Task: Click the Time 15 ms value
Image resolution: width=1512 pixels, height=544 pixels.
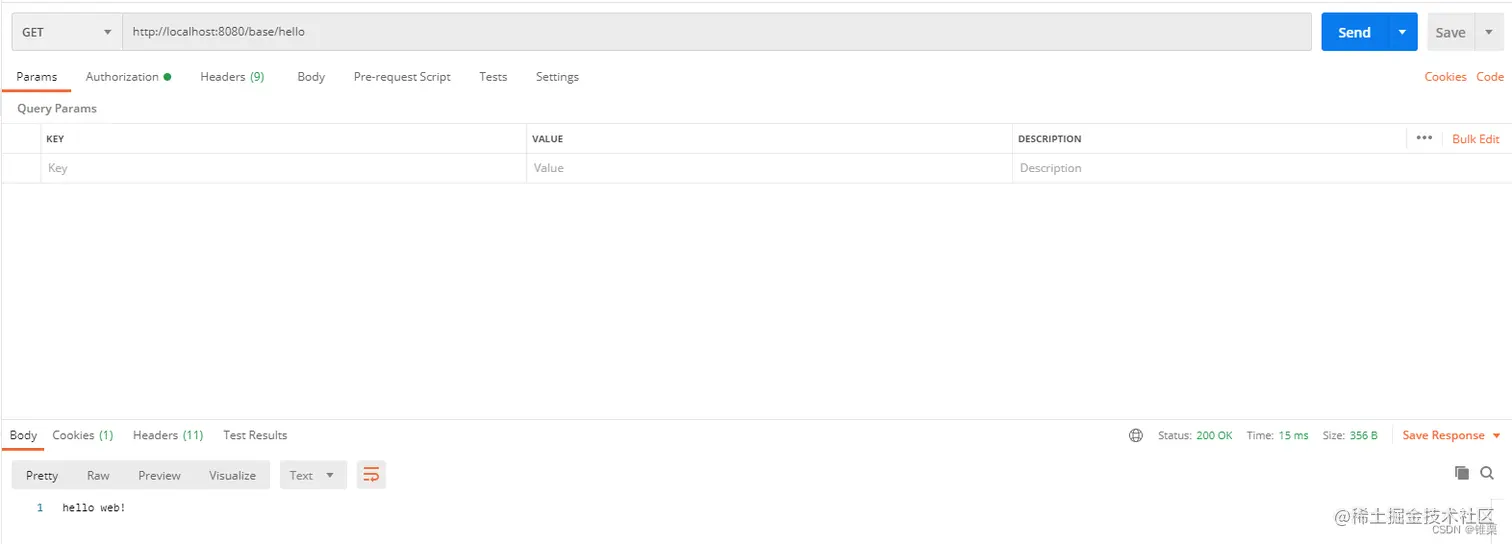Action: pyautogui.click(x=1292, y=435)
